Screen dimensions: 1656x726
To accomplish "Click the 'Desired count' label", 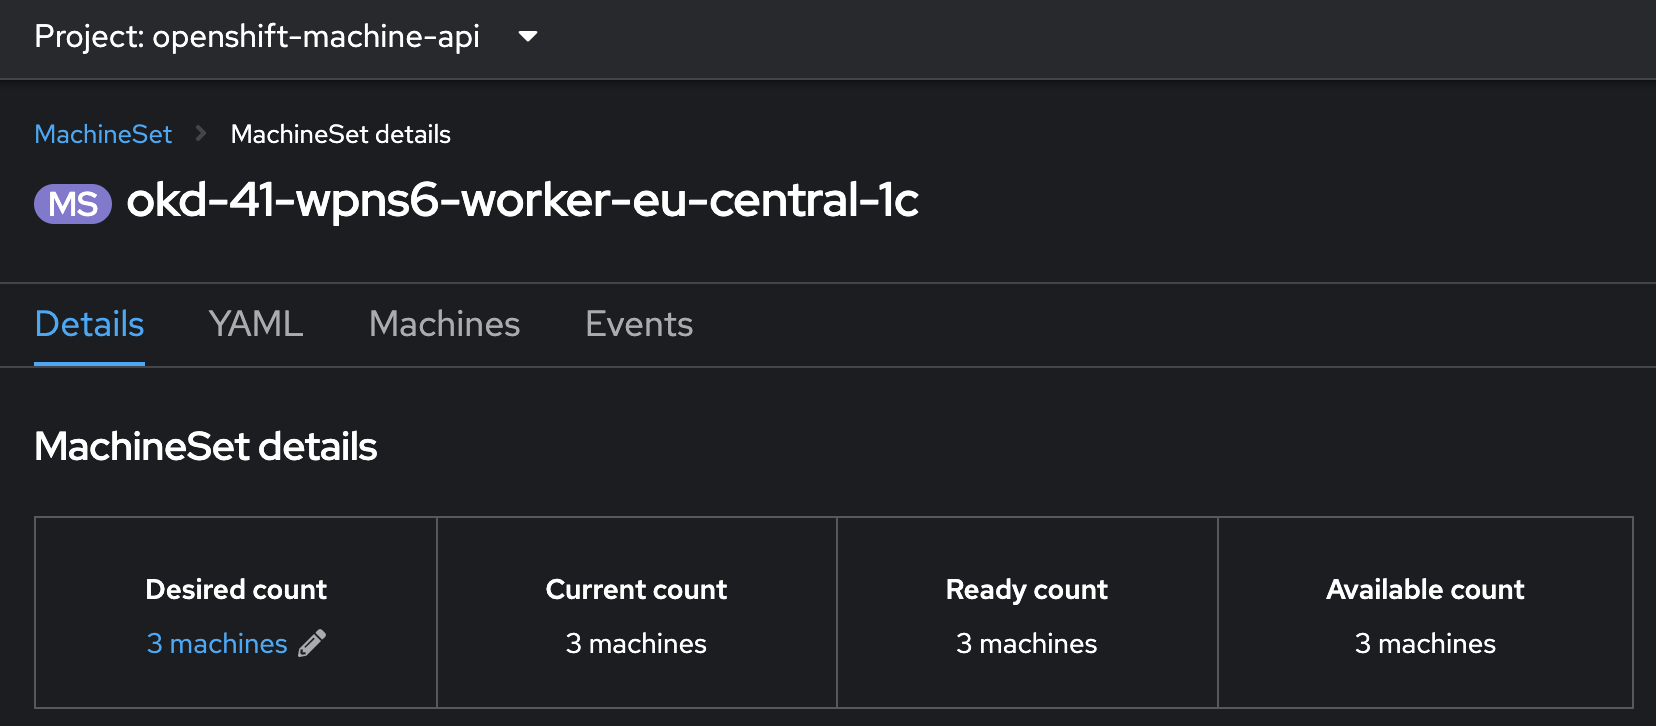I will pos(236,589).
